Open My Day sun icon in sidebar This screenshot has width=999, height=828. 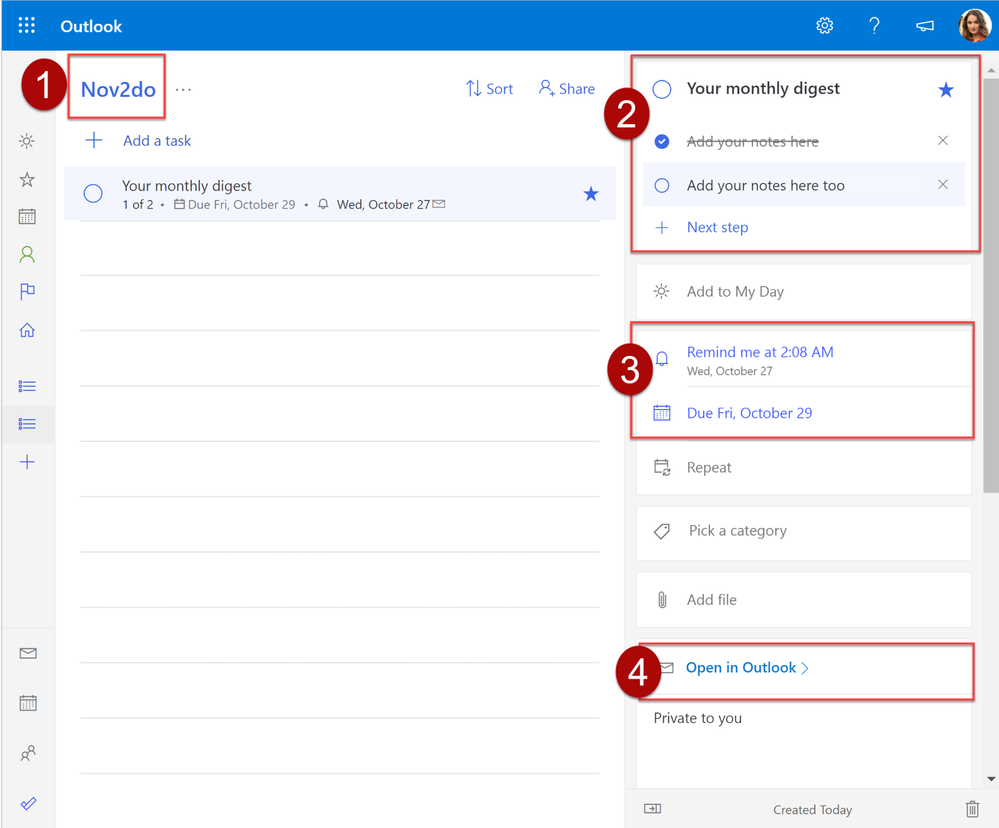[x=27, y=141]
